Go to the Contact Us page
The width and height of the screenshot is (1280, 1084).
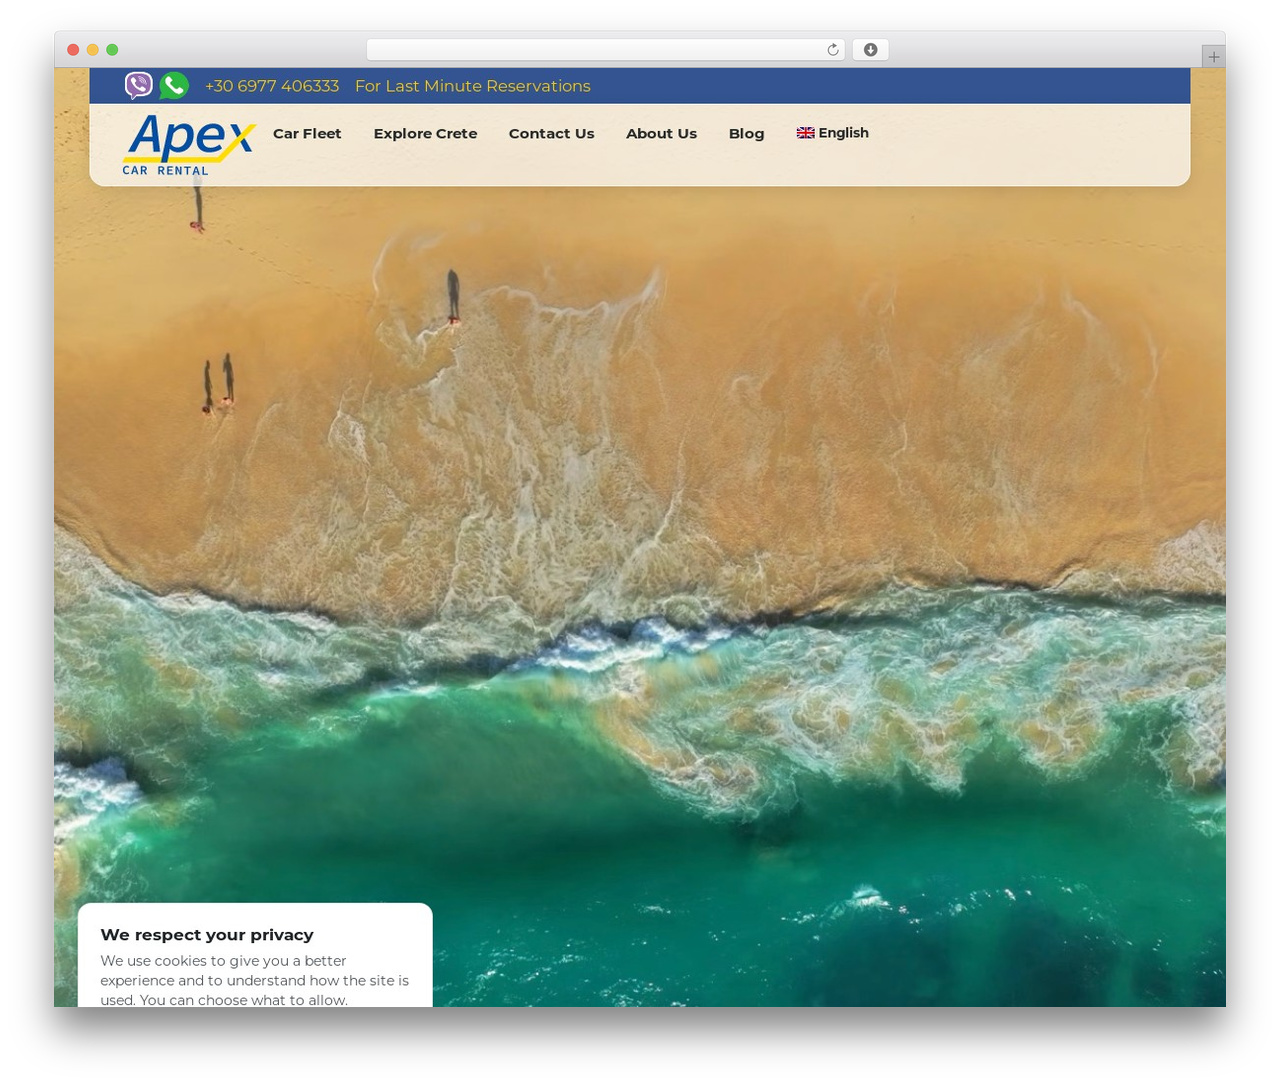[x=551, y=133]
